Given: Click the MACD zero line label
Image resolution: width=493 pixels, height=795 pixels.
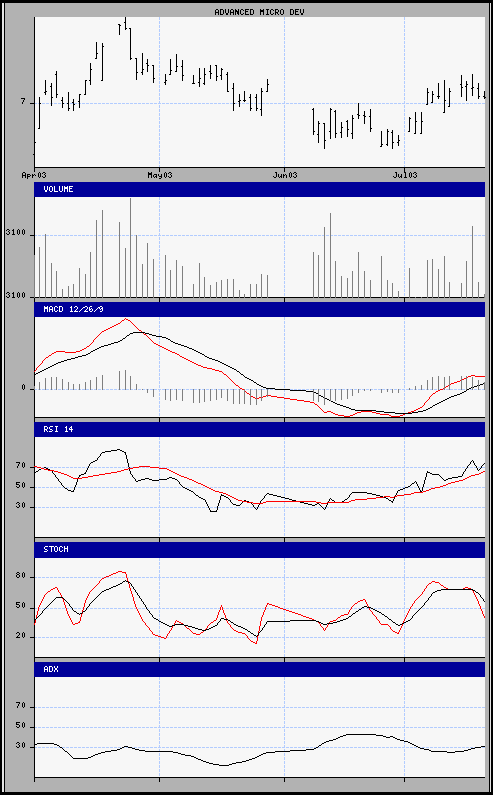Looking at the screenshot, I should tap(23, 388).
